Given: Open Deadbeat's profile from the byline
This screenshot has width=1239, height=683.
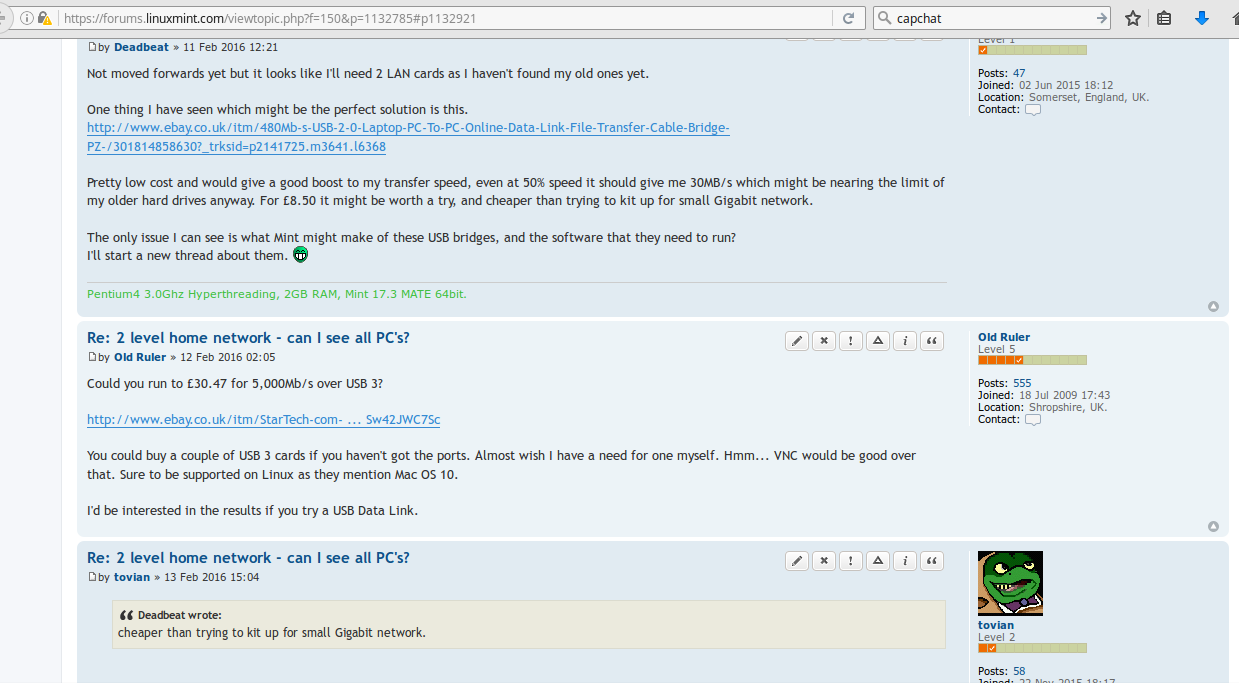Looking at the screenshot, I should pyautogui.click(x=142, y=47).
